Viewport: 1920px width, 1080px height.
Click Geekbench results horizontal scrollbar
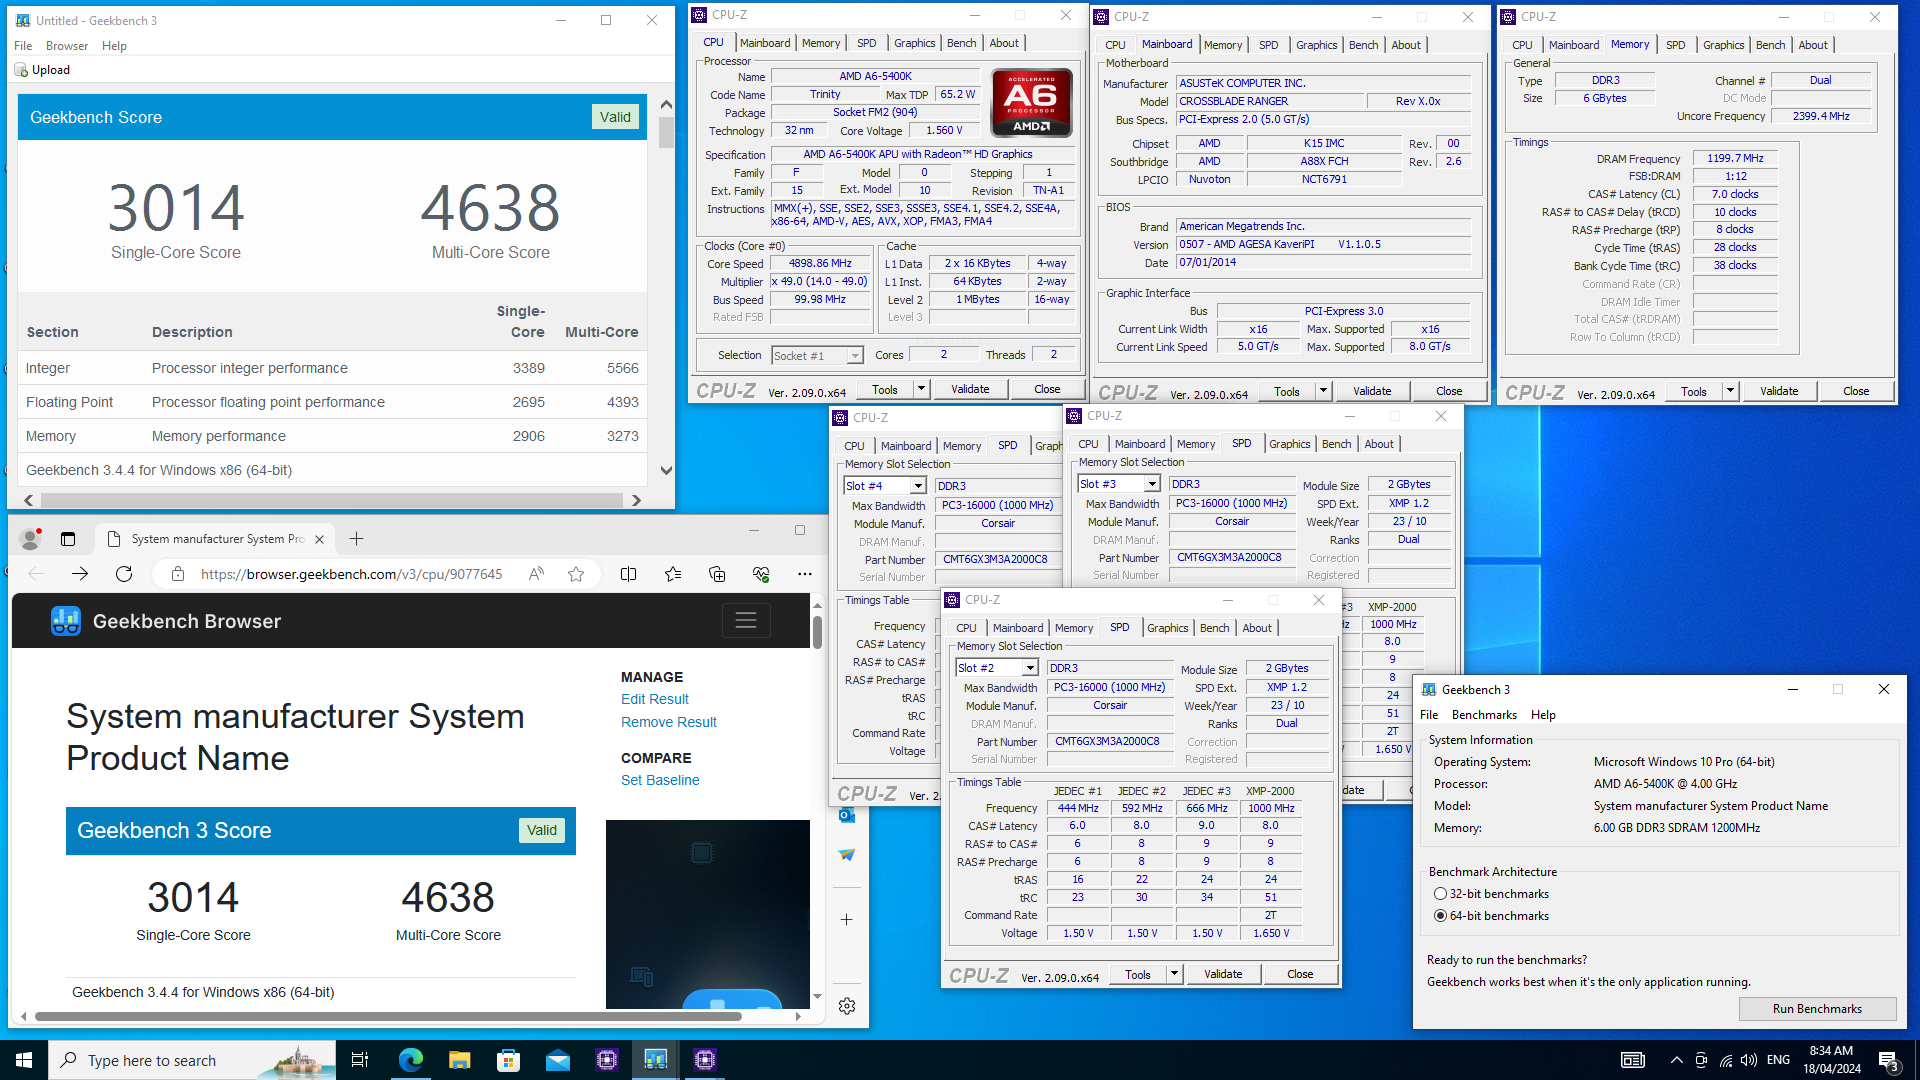[331, 500]
